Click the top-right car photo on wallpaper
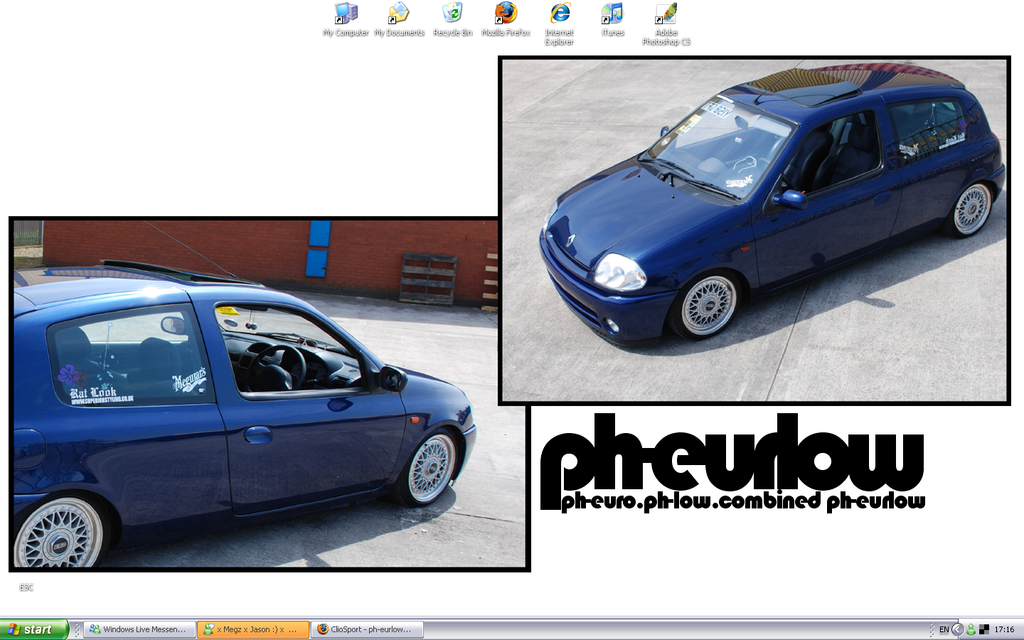 pyautogui.click(x=754, y=230)
